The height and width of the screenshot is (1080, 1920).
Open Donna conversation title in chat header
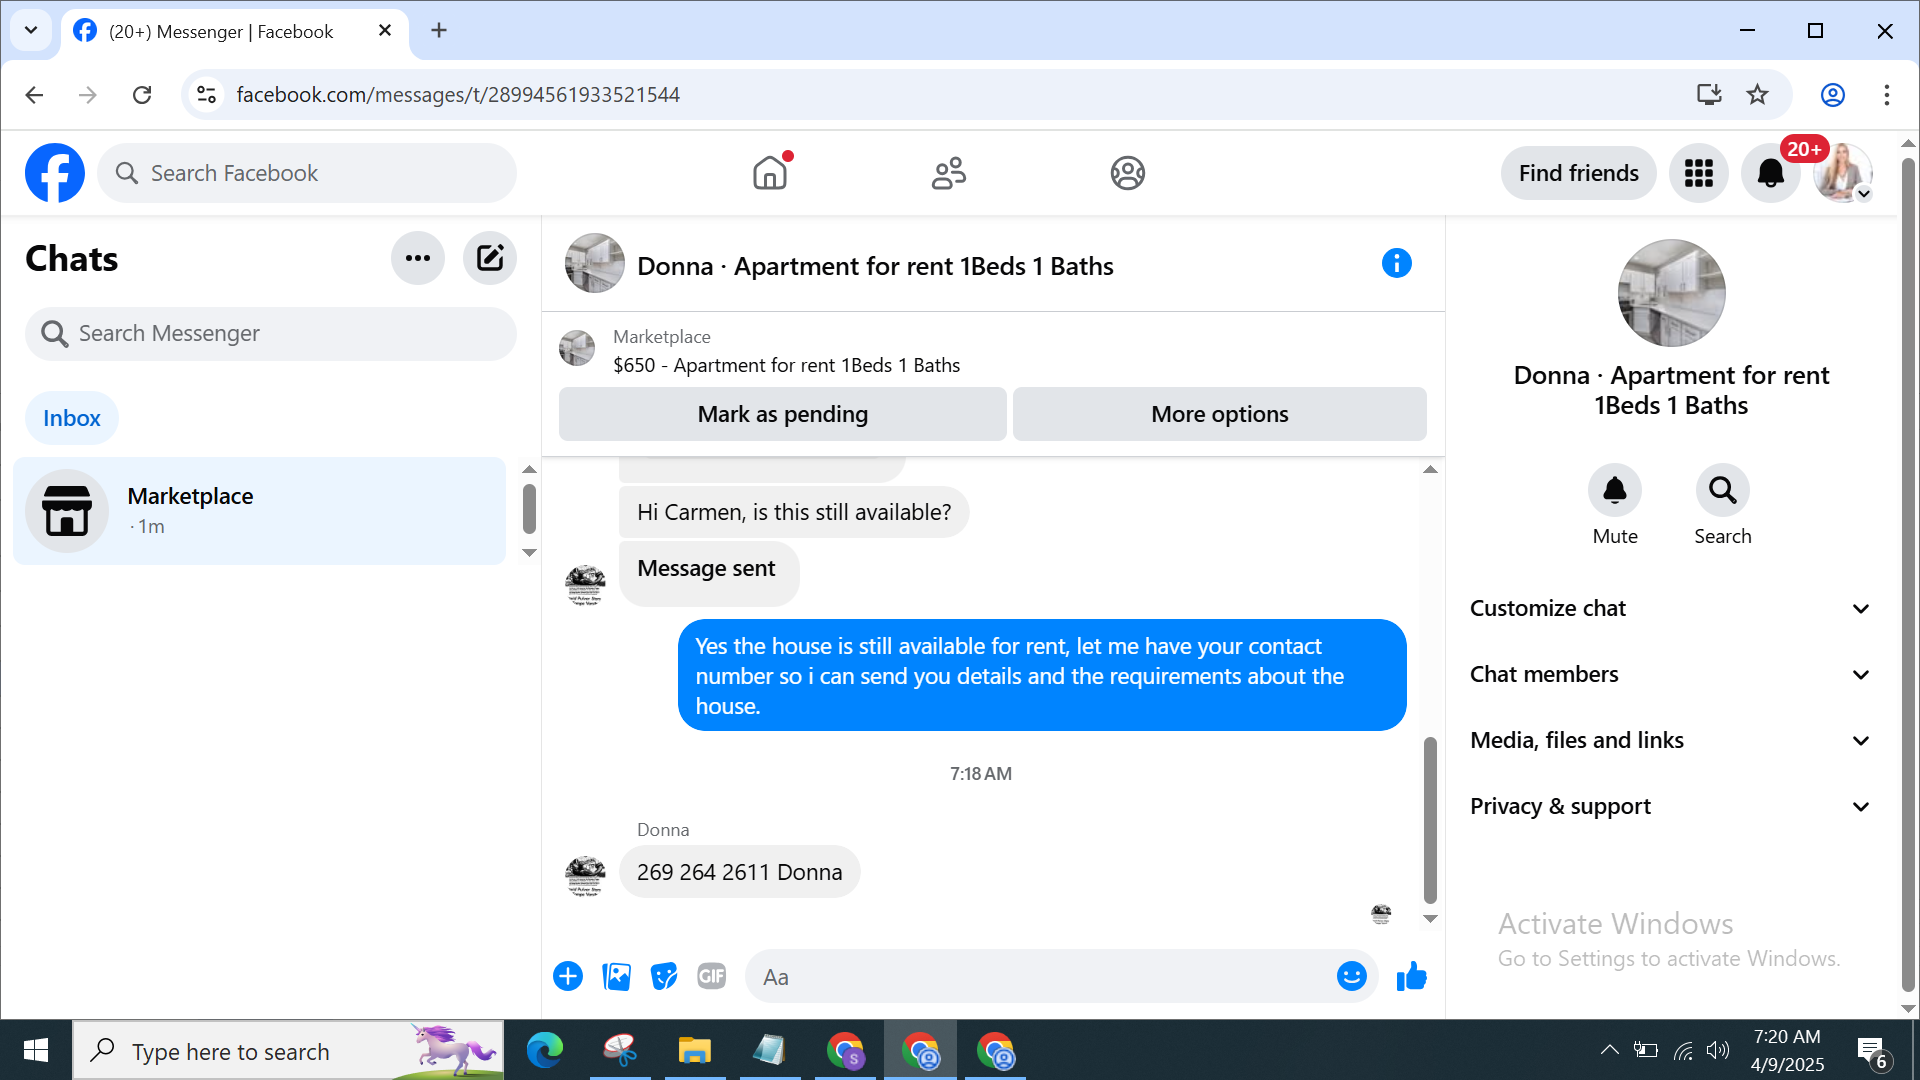point(875,266)
